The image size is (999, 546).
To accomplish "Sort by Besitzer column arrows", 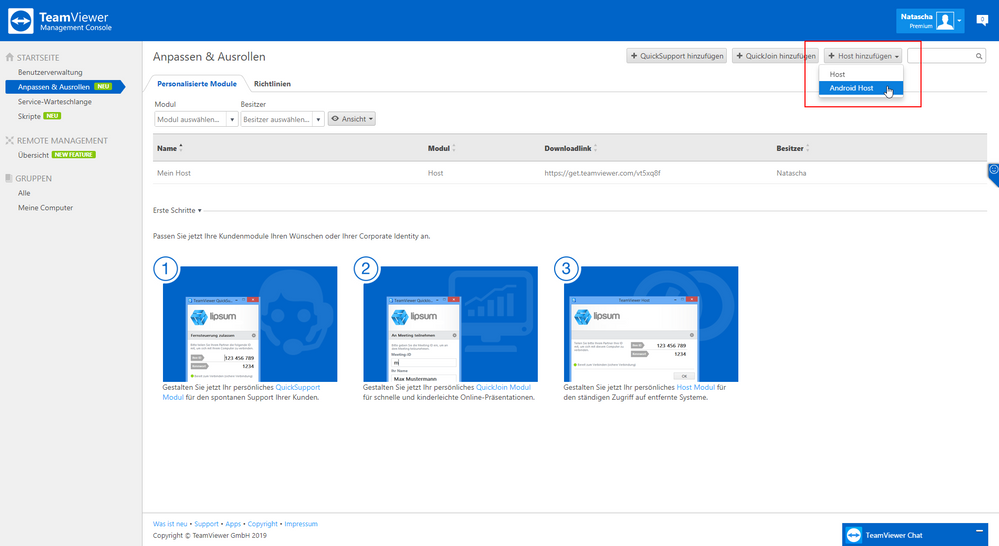I will point(808,148).
